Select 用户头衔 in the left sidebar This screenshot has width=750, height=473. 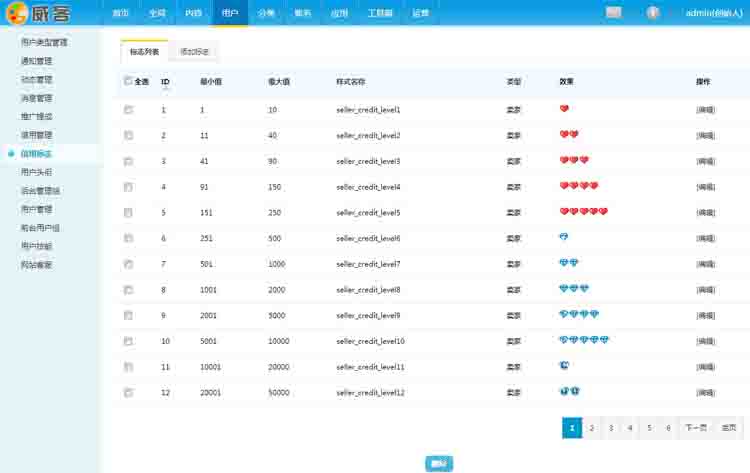pos(37,172)
